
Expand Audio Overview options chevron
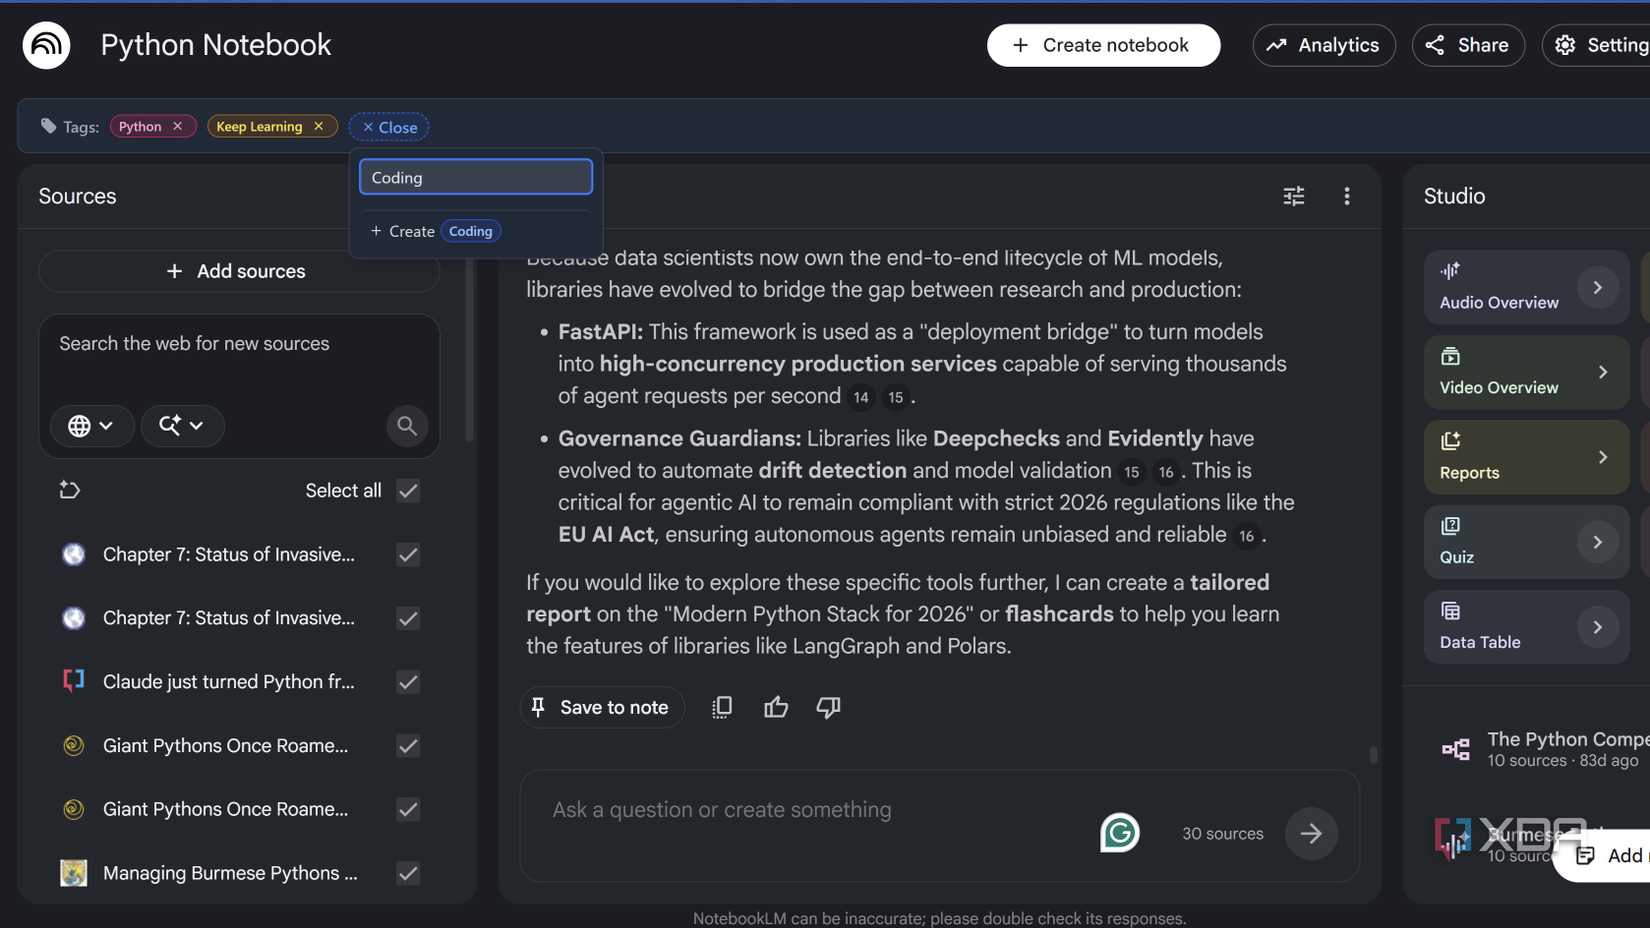[x=1598, y=288]
